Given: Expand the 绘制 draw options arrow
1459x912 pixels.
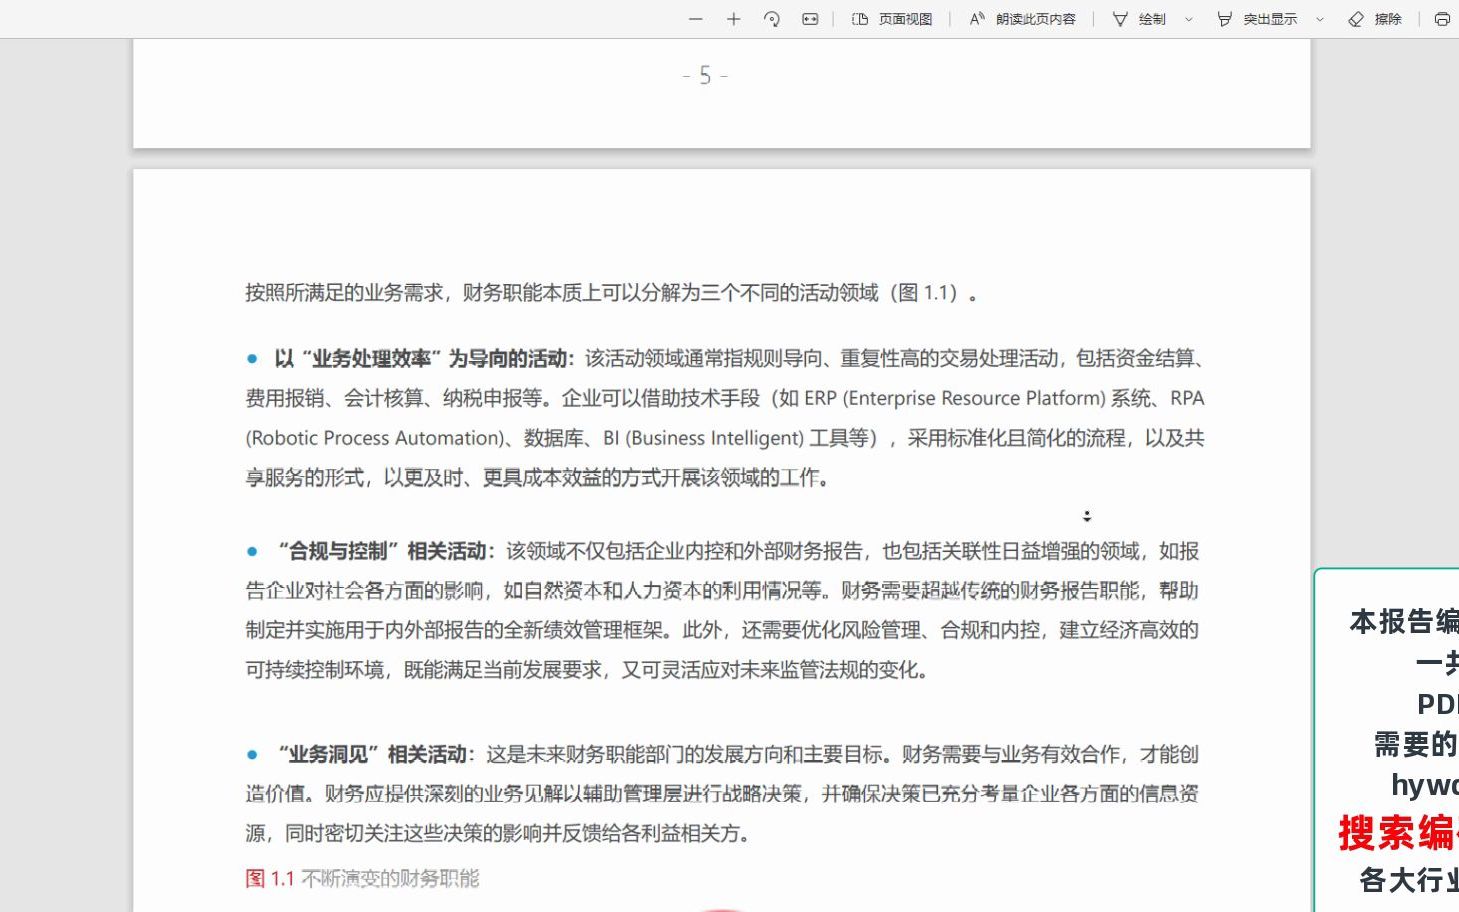Looking at the screenshot, I should (1189, 19).
